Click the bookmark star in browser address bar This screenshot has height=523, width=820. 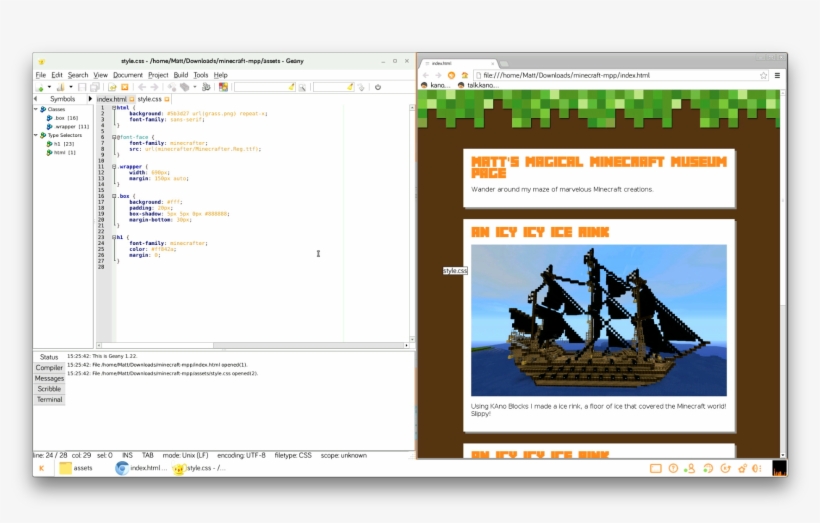[763, 75]
